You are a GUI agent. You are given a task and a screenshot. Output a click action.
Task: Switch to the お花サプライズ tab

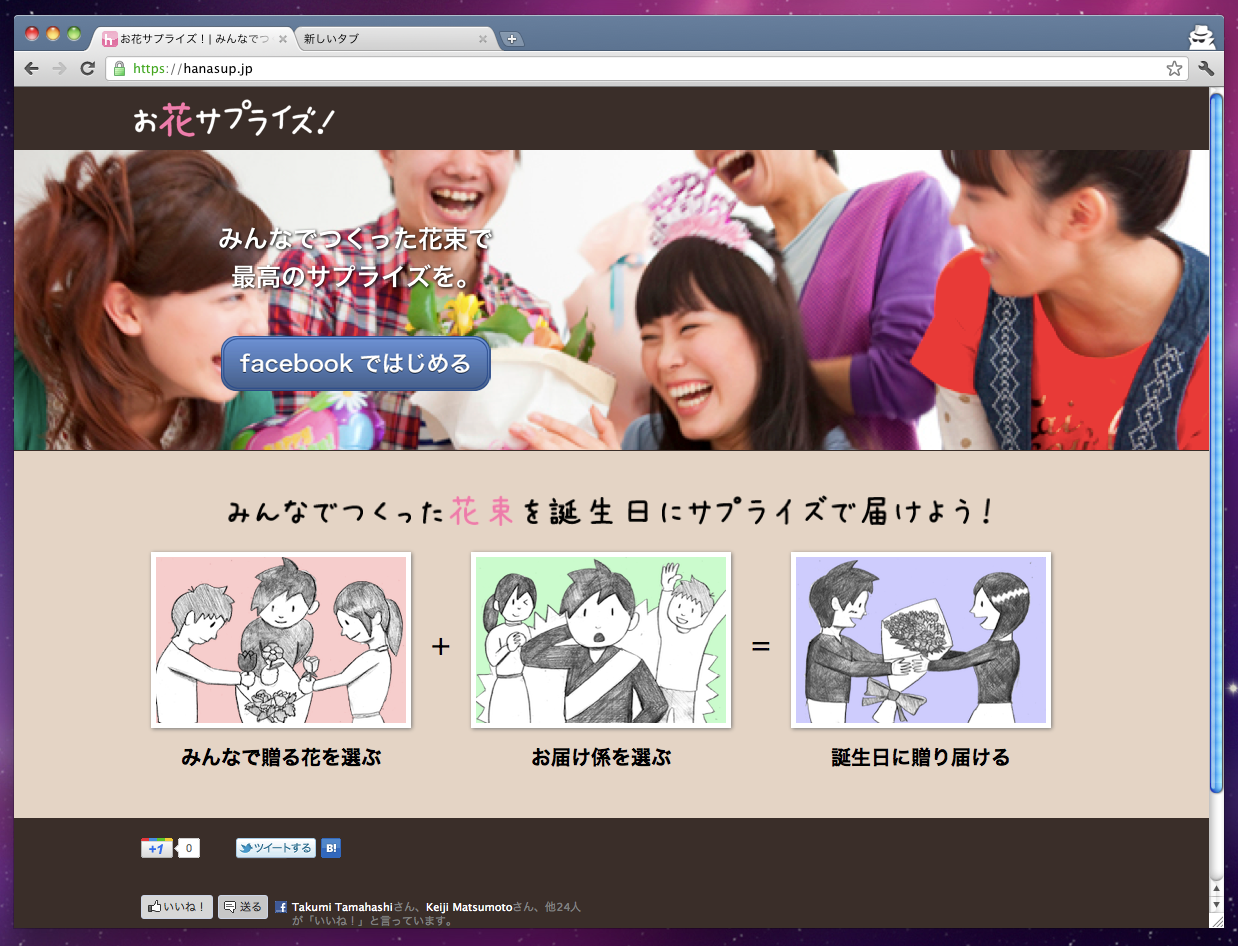tap(195, 39)
